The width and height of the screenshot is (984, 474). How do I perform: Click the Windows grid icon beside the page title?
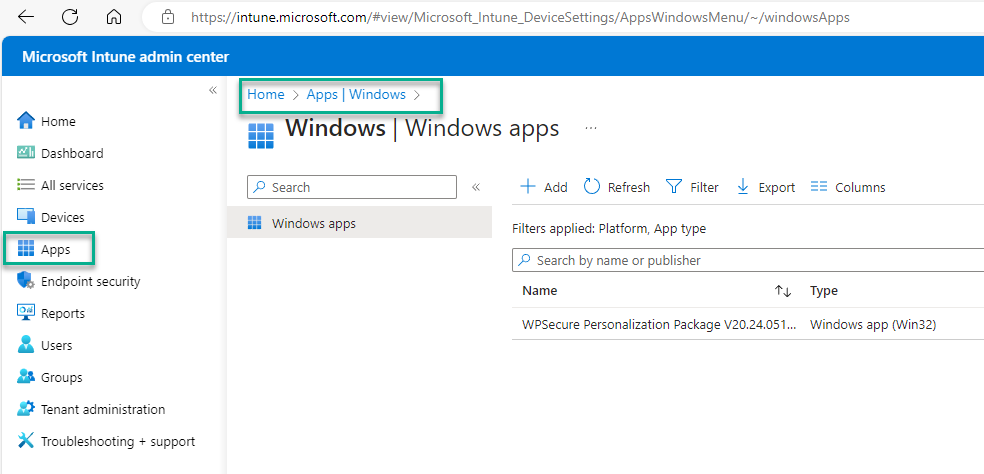(261, 136)
